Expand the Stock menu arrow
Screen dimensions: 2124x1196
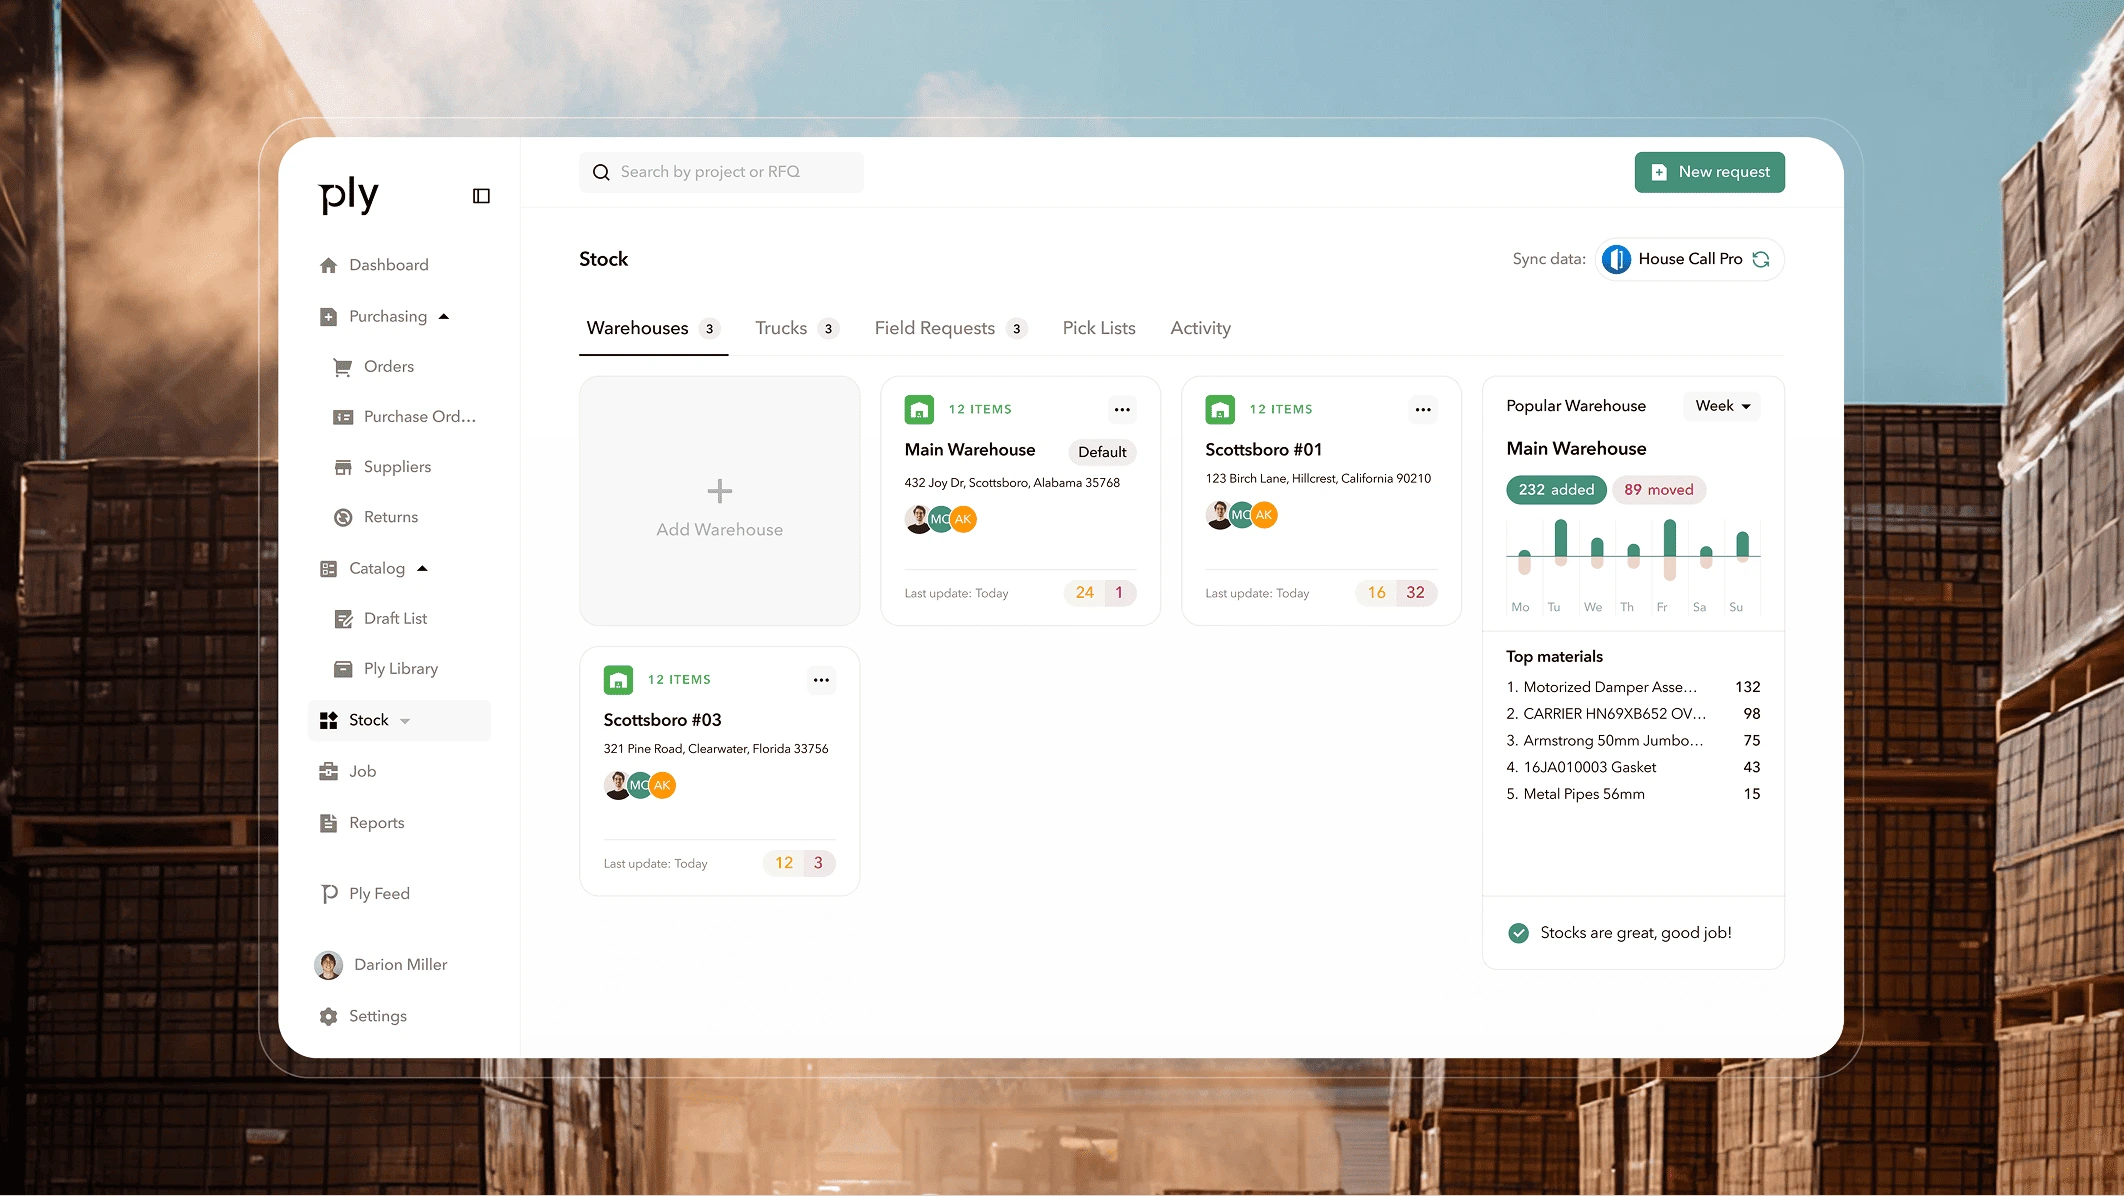tap(405, 721)
